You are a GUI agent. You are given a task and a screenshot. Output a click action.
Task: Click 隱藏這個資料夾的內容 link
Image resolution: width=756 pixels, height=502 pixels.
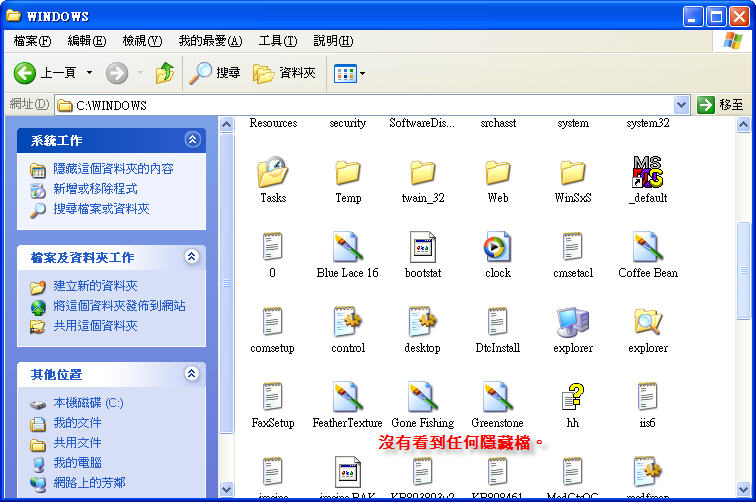coord(113,169)
